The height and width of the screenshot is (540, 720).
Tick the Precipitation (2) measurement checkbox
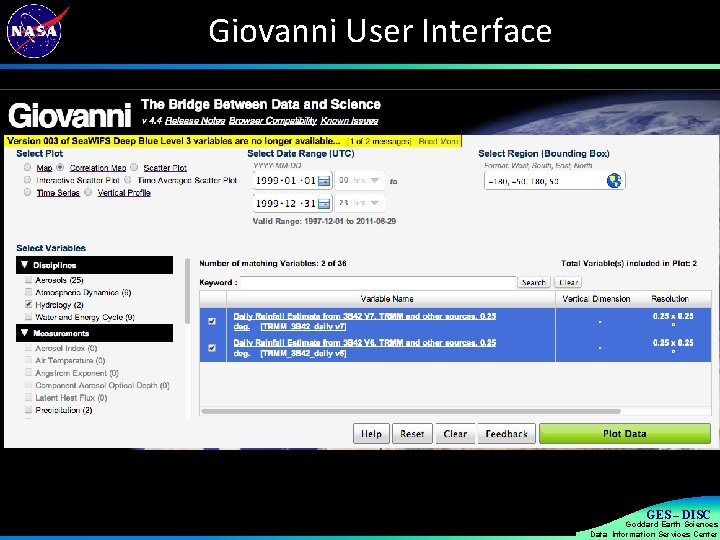[28, 410]
